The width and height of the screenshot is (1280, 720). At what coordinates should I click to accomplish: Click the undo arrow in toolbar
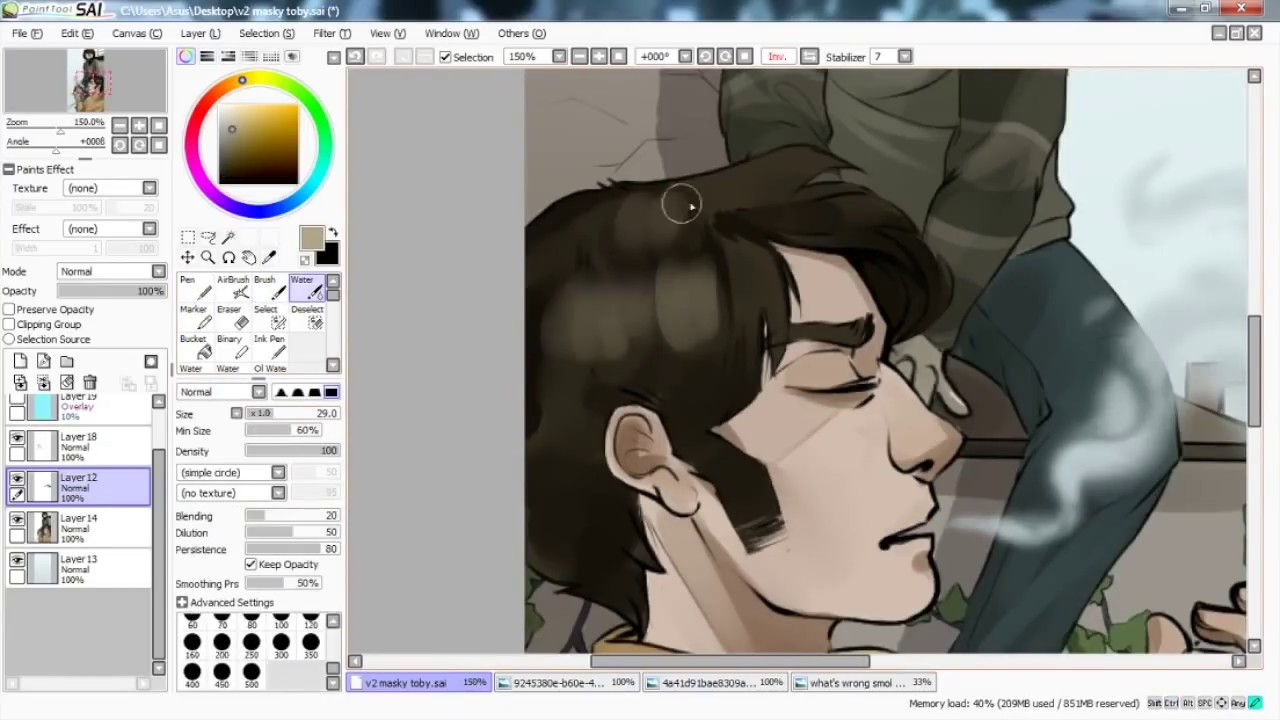coord(355,56)
